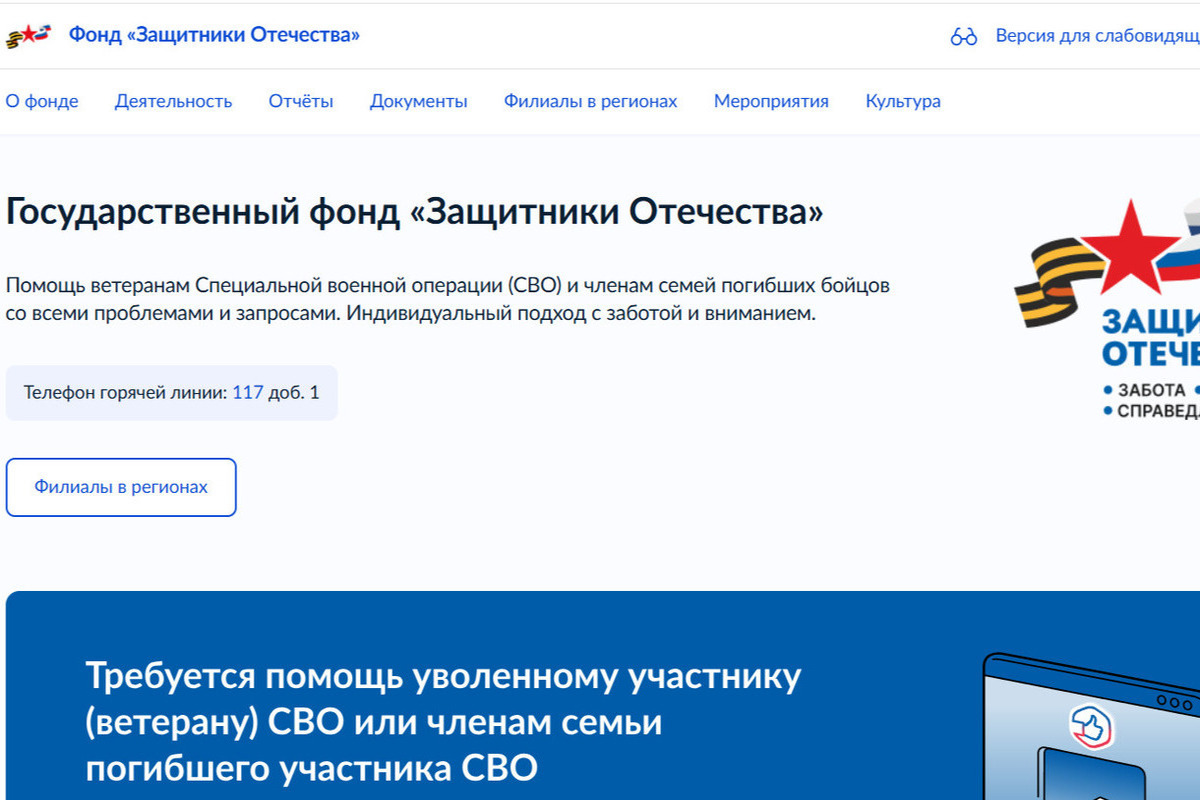
Task: Click the Телефон горячей линии label
Action: click(126, 392)
